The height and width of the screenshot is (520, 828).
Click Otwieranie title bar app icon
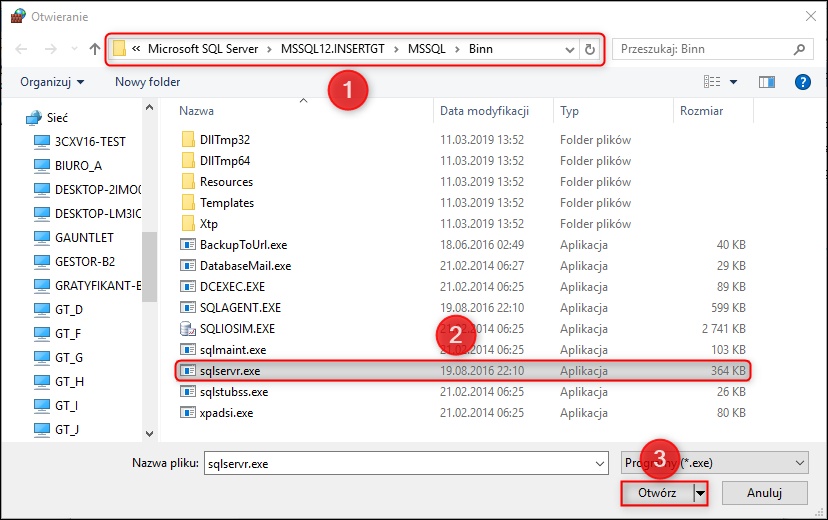tap(17, 16)
